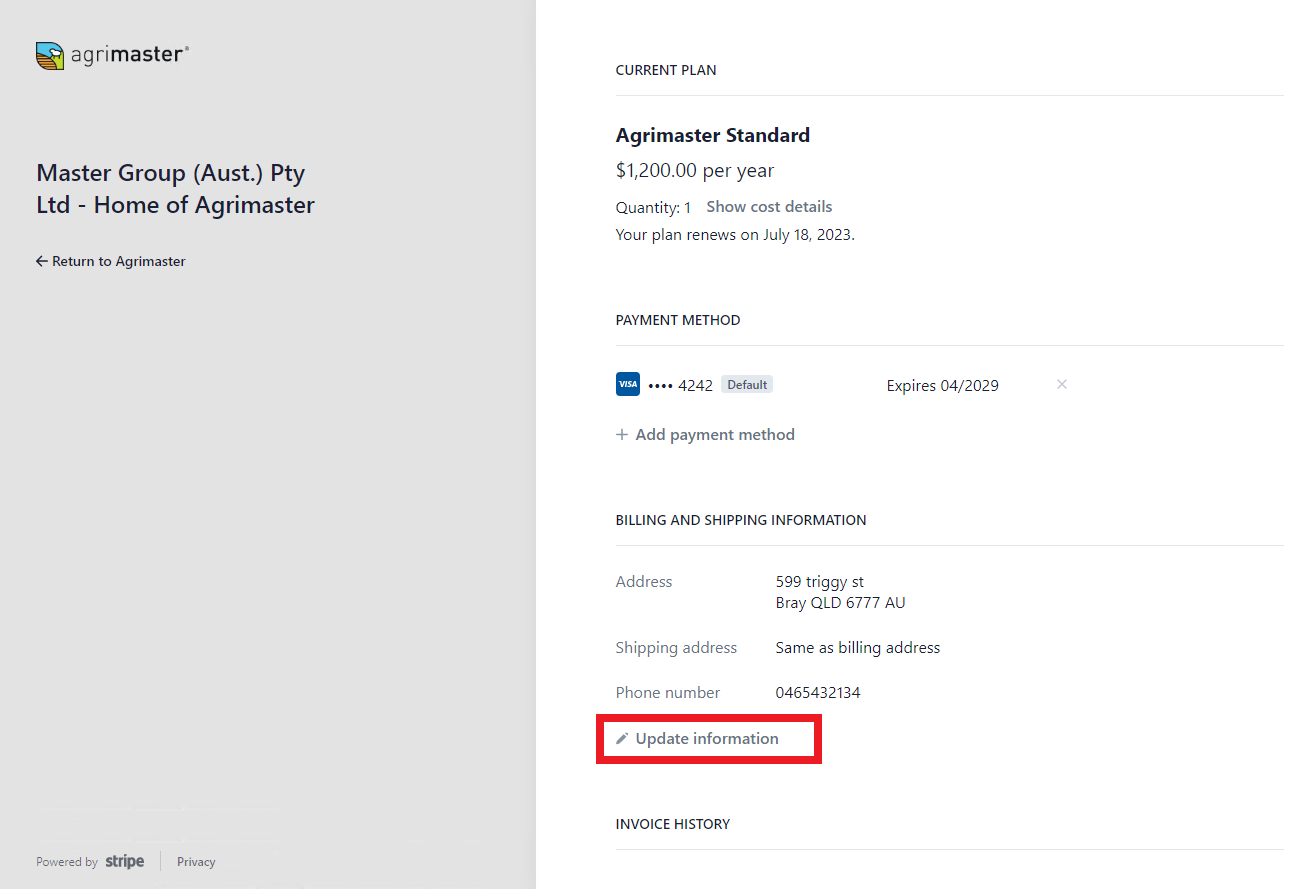This screenshot has height=889, width=1298.
Task: Click Return to Agrimaster
Action: (118, 261)
